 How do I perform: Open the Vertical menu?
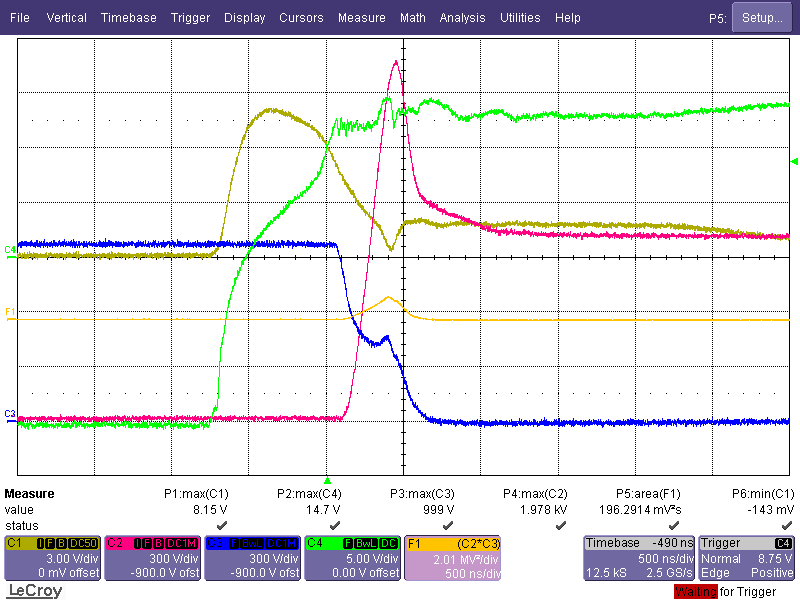[x=66, y=18]
